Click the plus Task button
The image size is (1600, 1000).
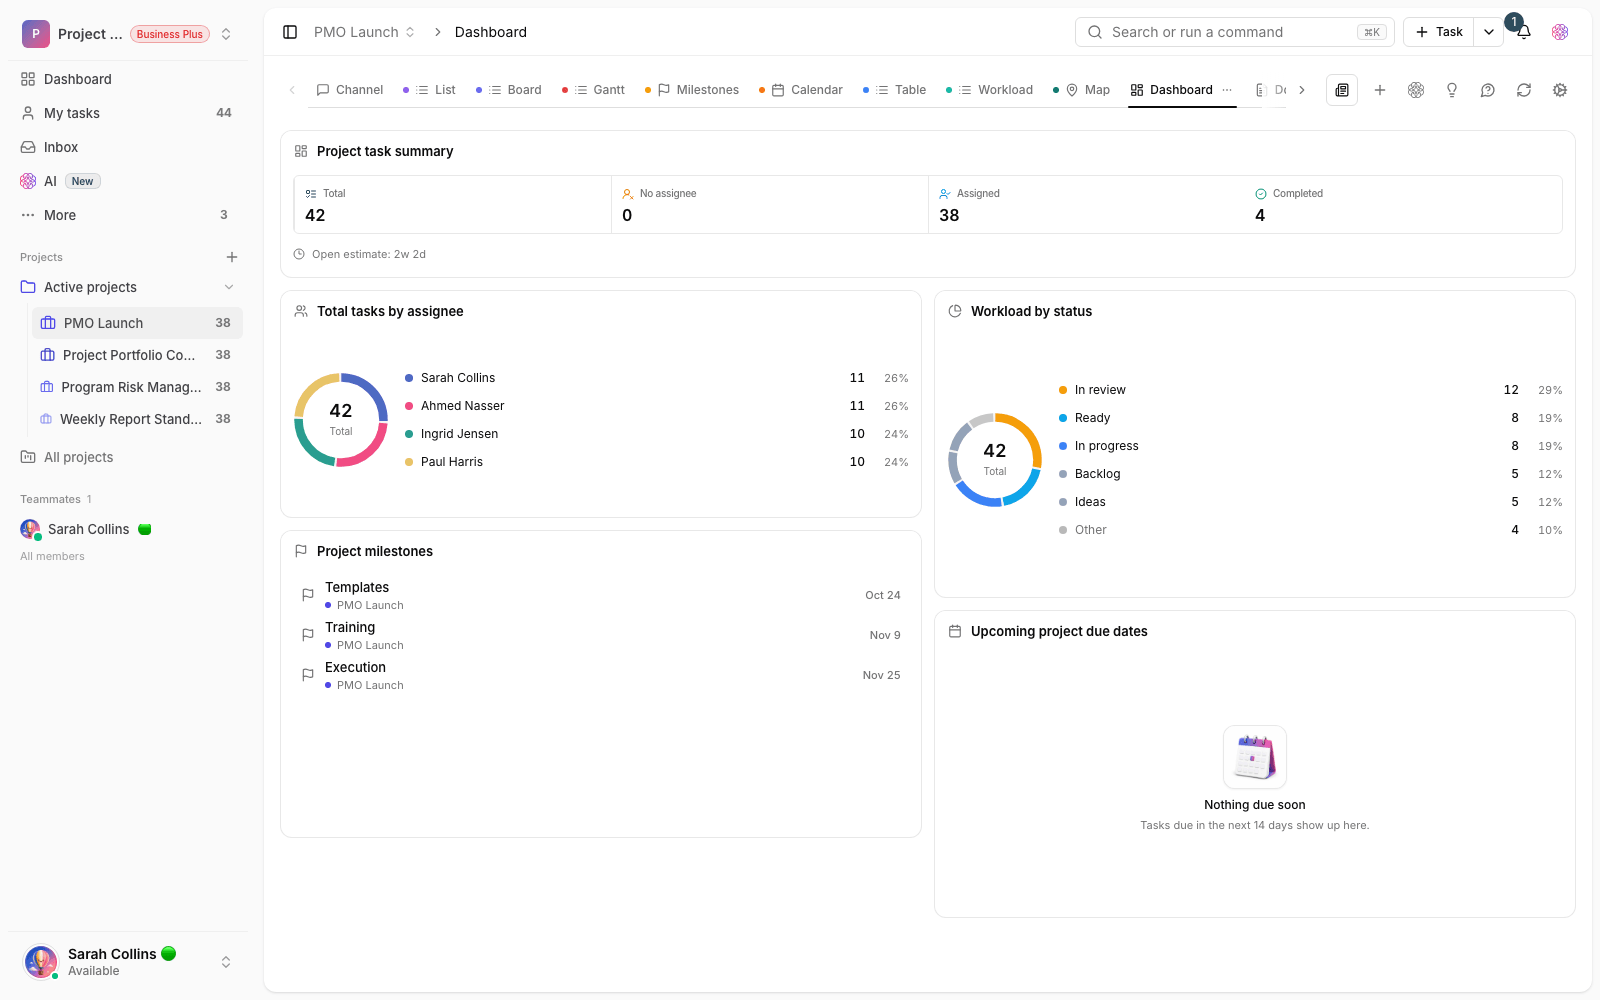coord(1439,32)
